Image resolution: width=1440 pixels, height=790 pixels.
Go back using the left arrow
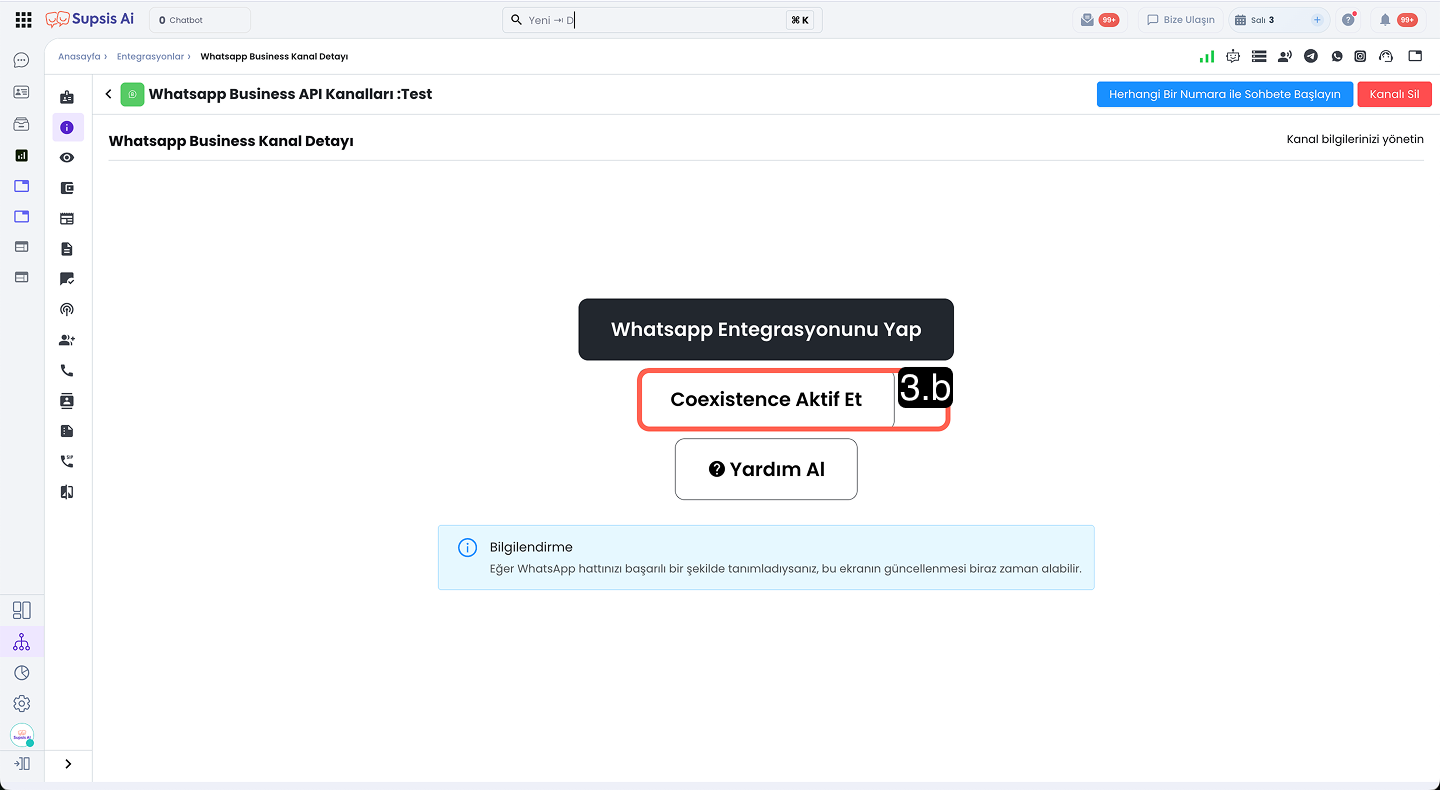click(108, 94)
